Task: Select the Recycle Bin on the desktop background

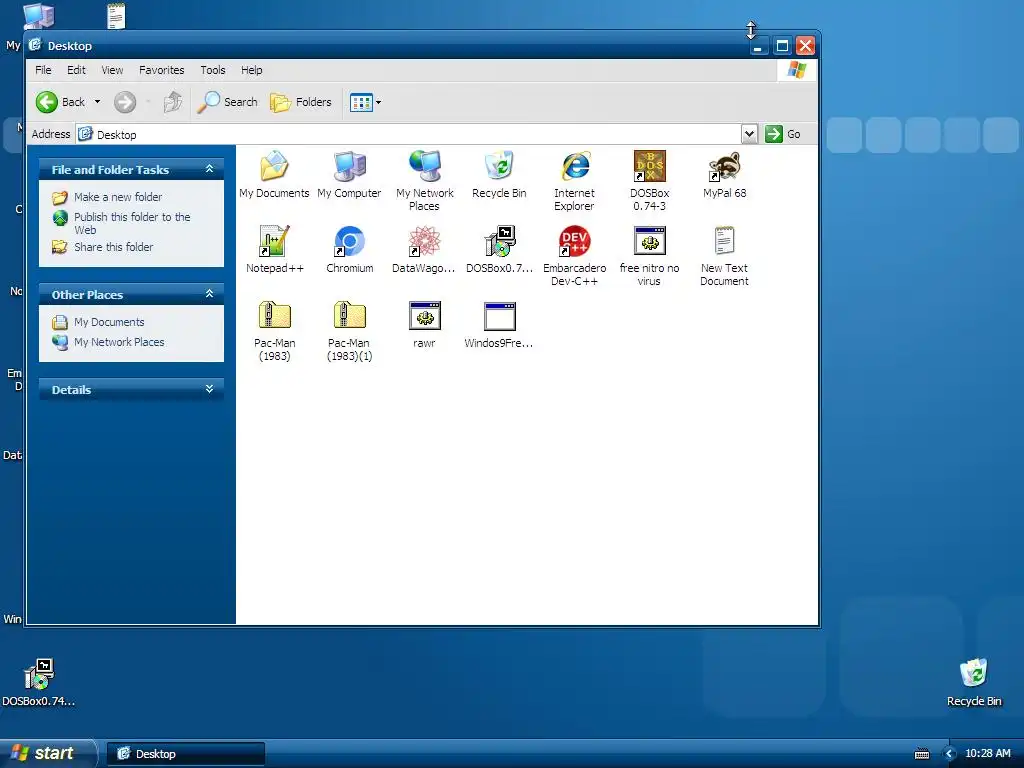Action: [974, 682]
